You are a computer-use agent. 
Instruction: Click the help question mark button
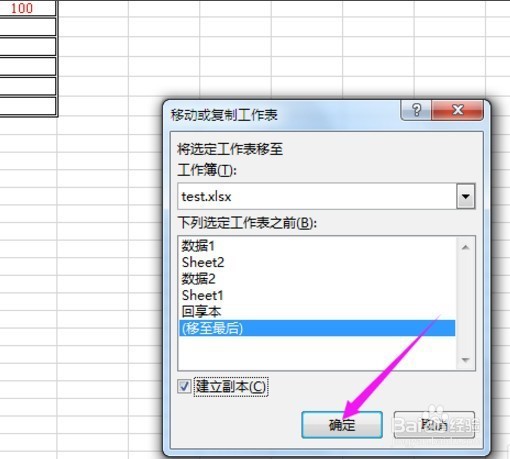[416, 110]
